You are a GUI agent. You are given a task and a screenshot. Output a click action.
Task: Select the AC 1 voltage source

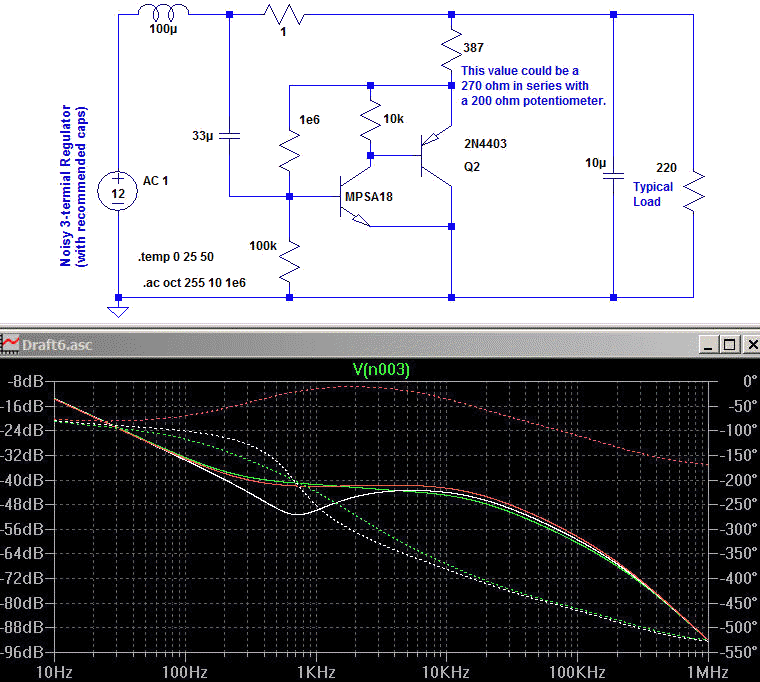(118, 189)
